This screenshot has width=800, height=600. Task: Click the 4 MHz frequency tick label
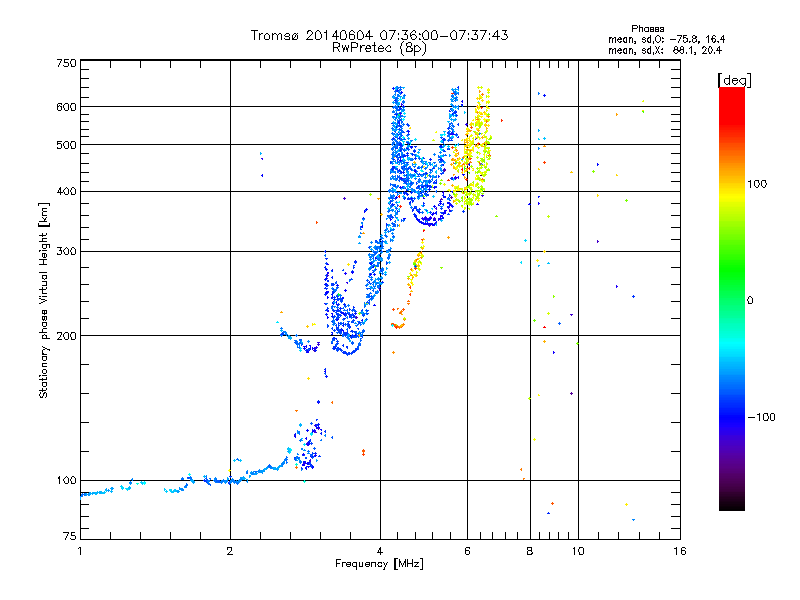380,551
